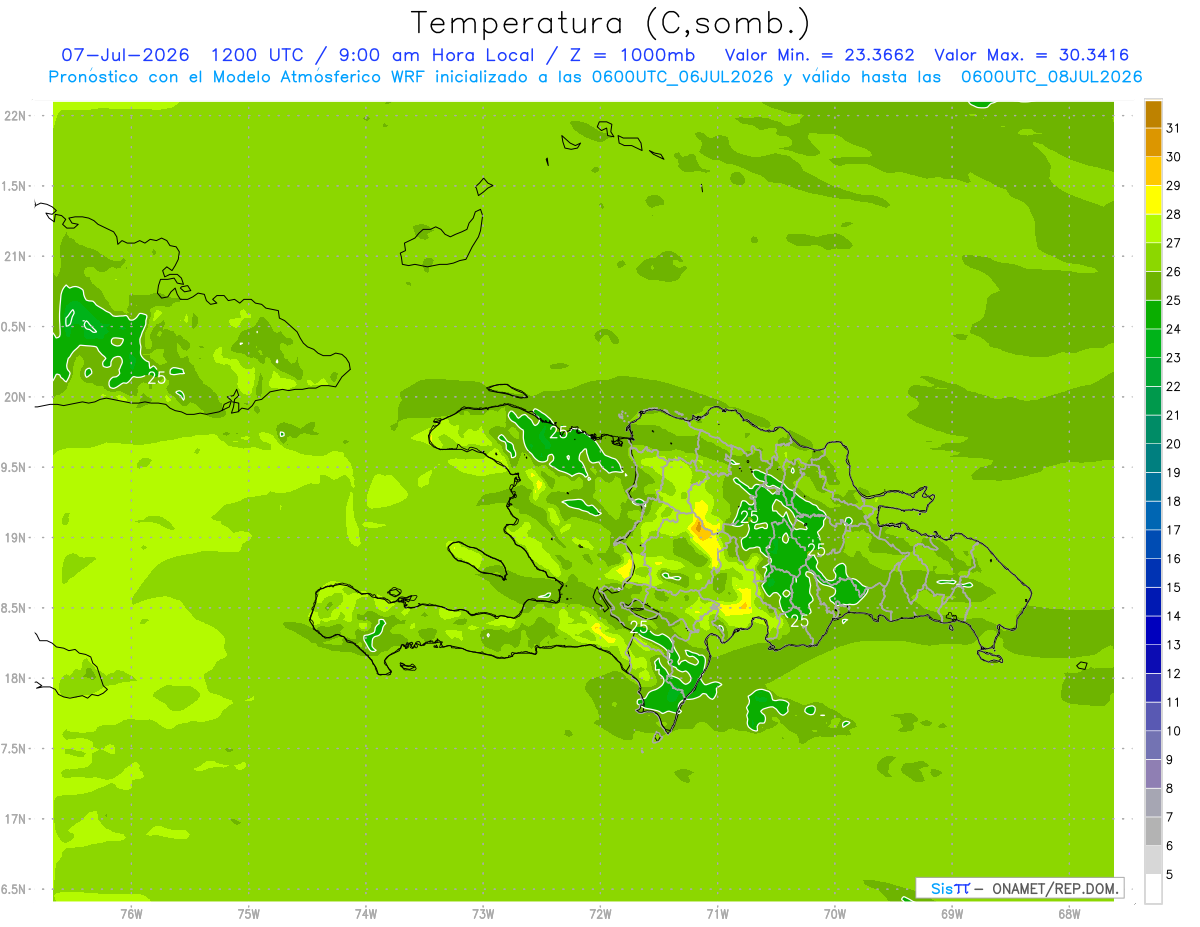Click the 'SisTT – ONAMET/REP.DOM.' credit box
Screen dimensions: 1200x927
click(1019, 888)
